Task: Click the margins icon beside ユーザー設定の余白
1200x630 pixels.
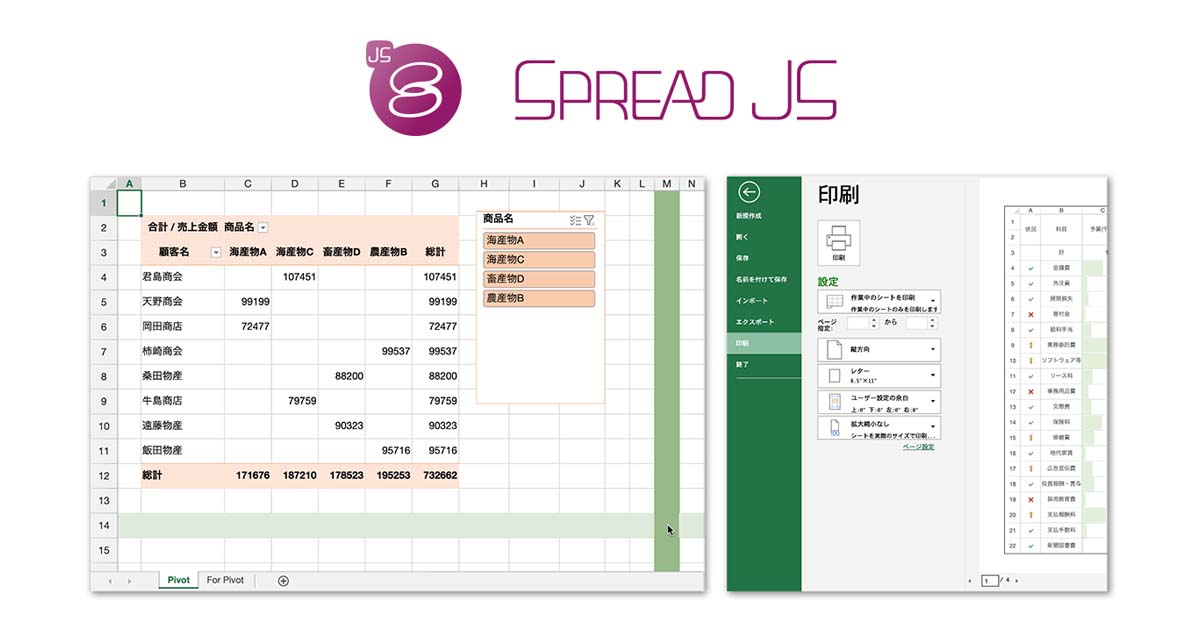Action: coord(834,401)
